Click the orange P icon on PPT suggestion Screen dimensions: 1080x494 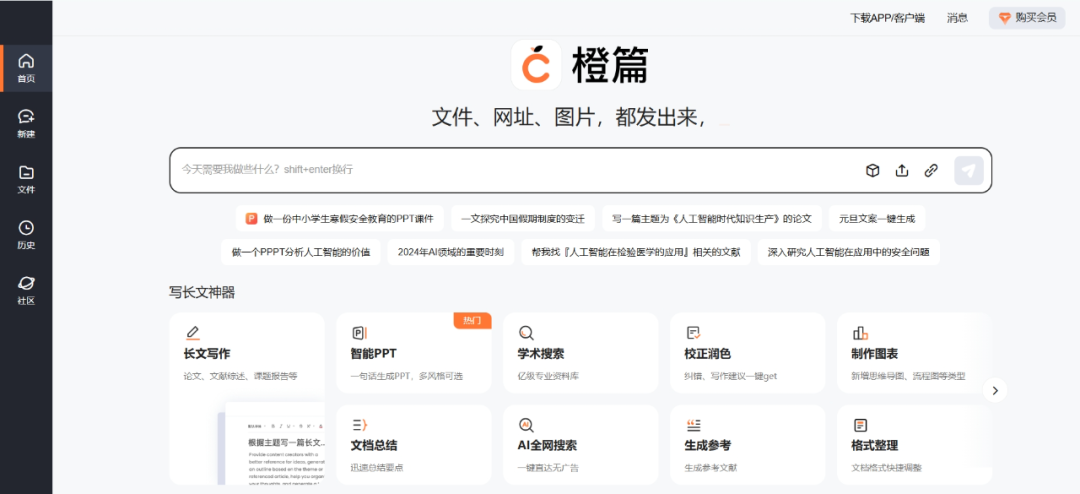pyautogui.click(x=251, y=218)
